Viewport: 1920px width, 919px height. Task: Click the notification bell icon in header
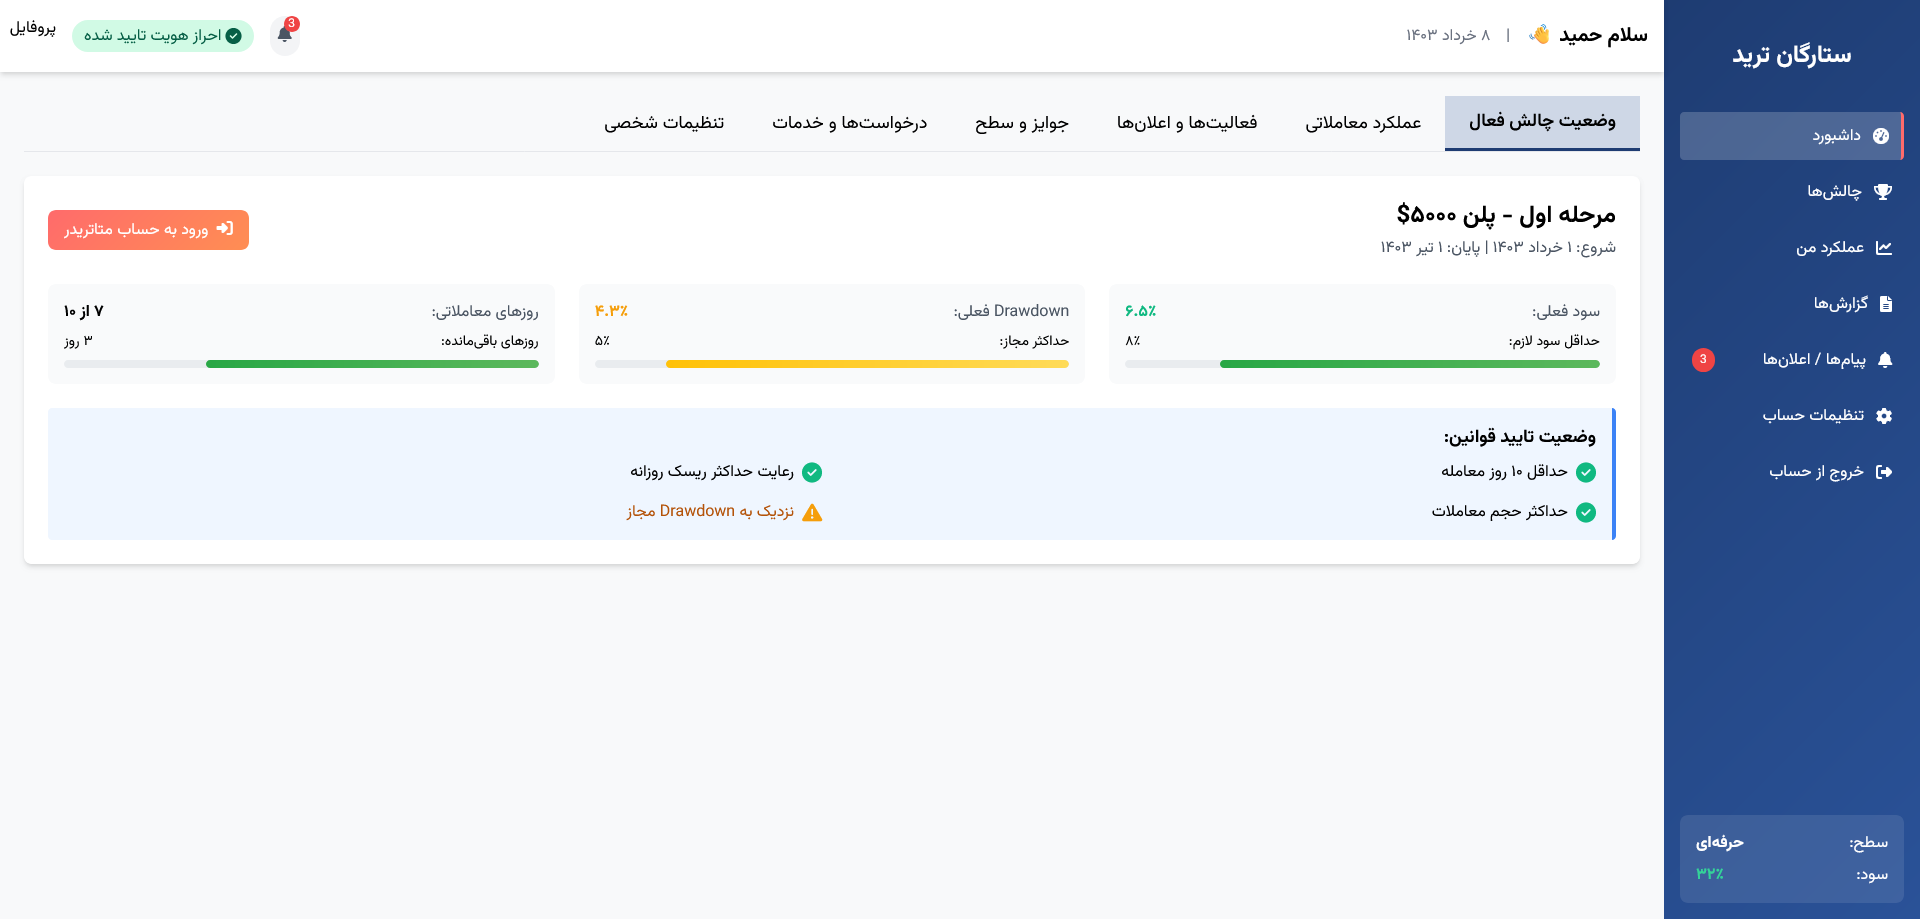tap(285, 35)
